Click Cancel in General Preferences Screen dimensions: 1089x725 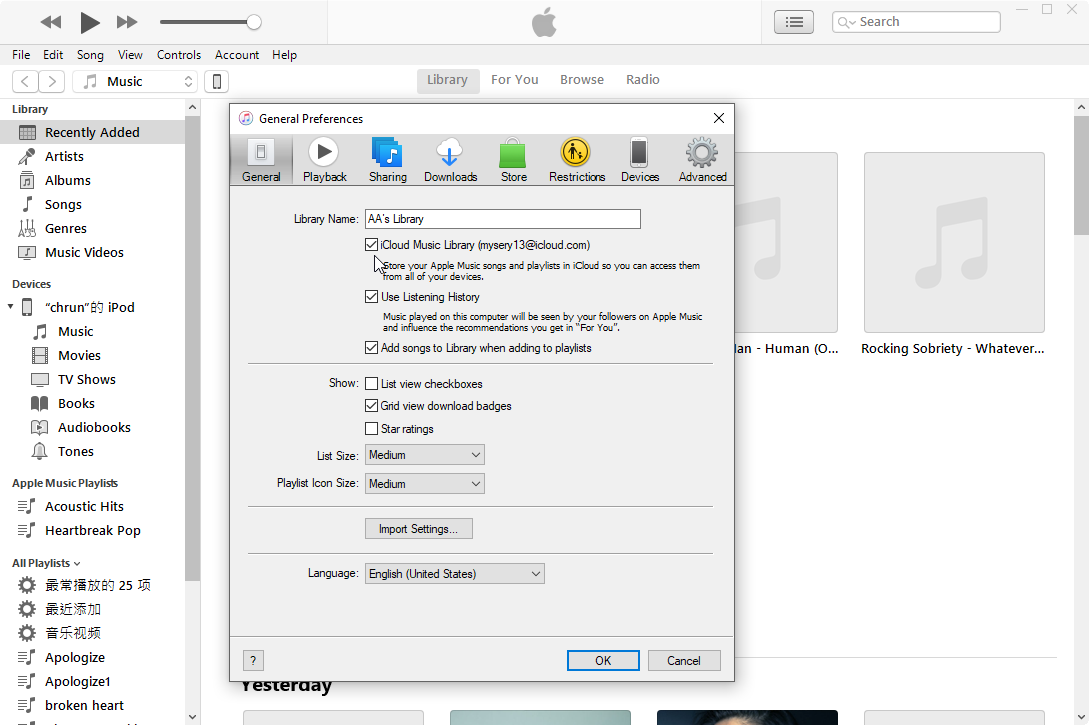point(684,660)
